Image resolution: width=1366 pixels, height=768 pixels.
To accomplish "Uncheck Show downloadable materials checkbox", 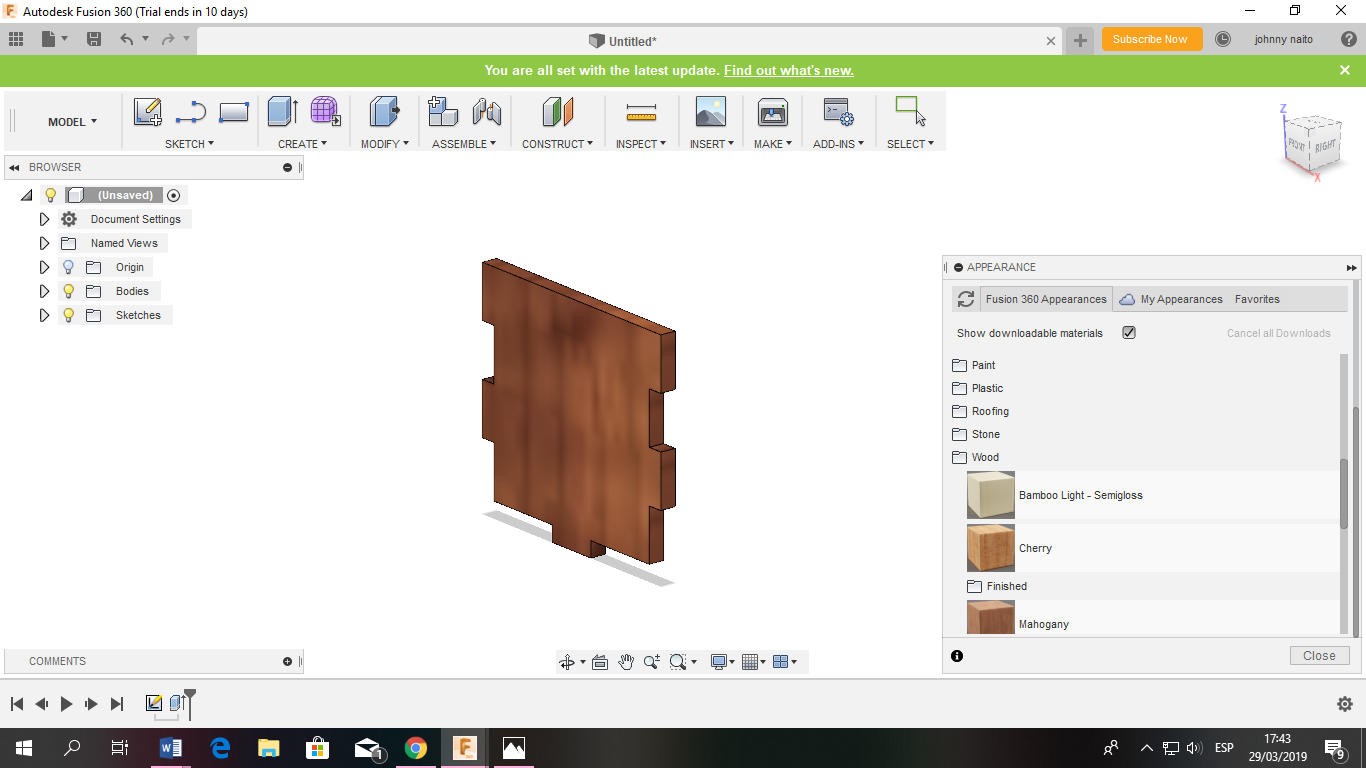I will pyautogui.click(x=1129, y=332).
